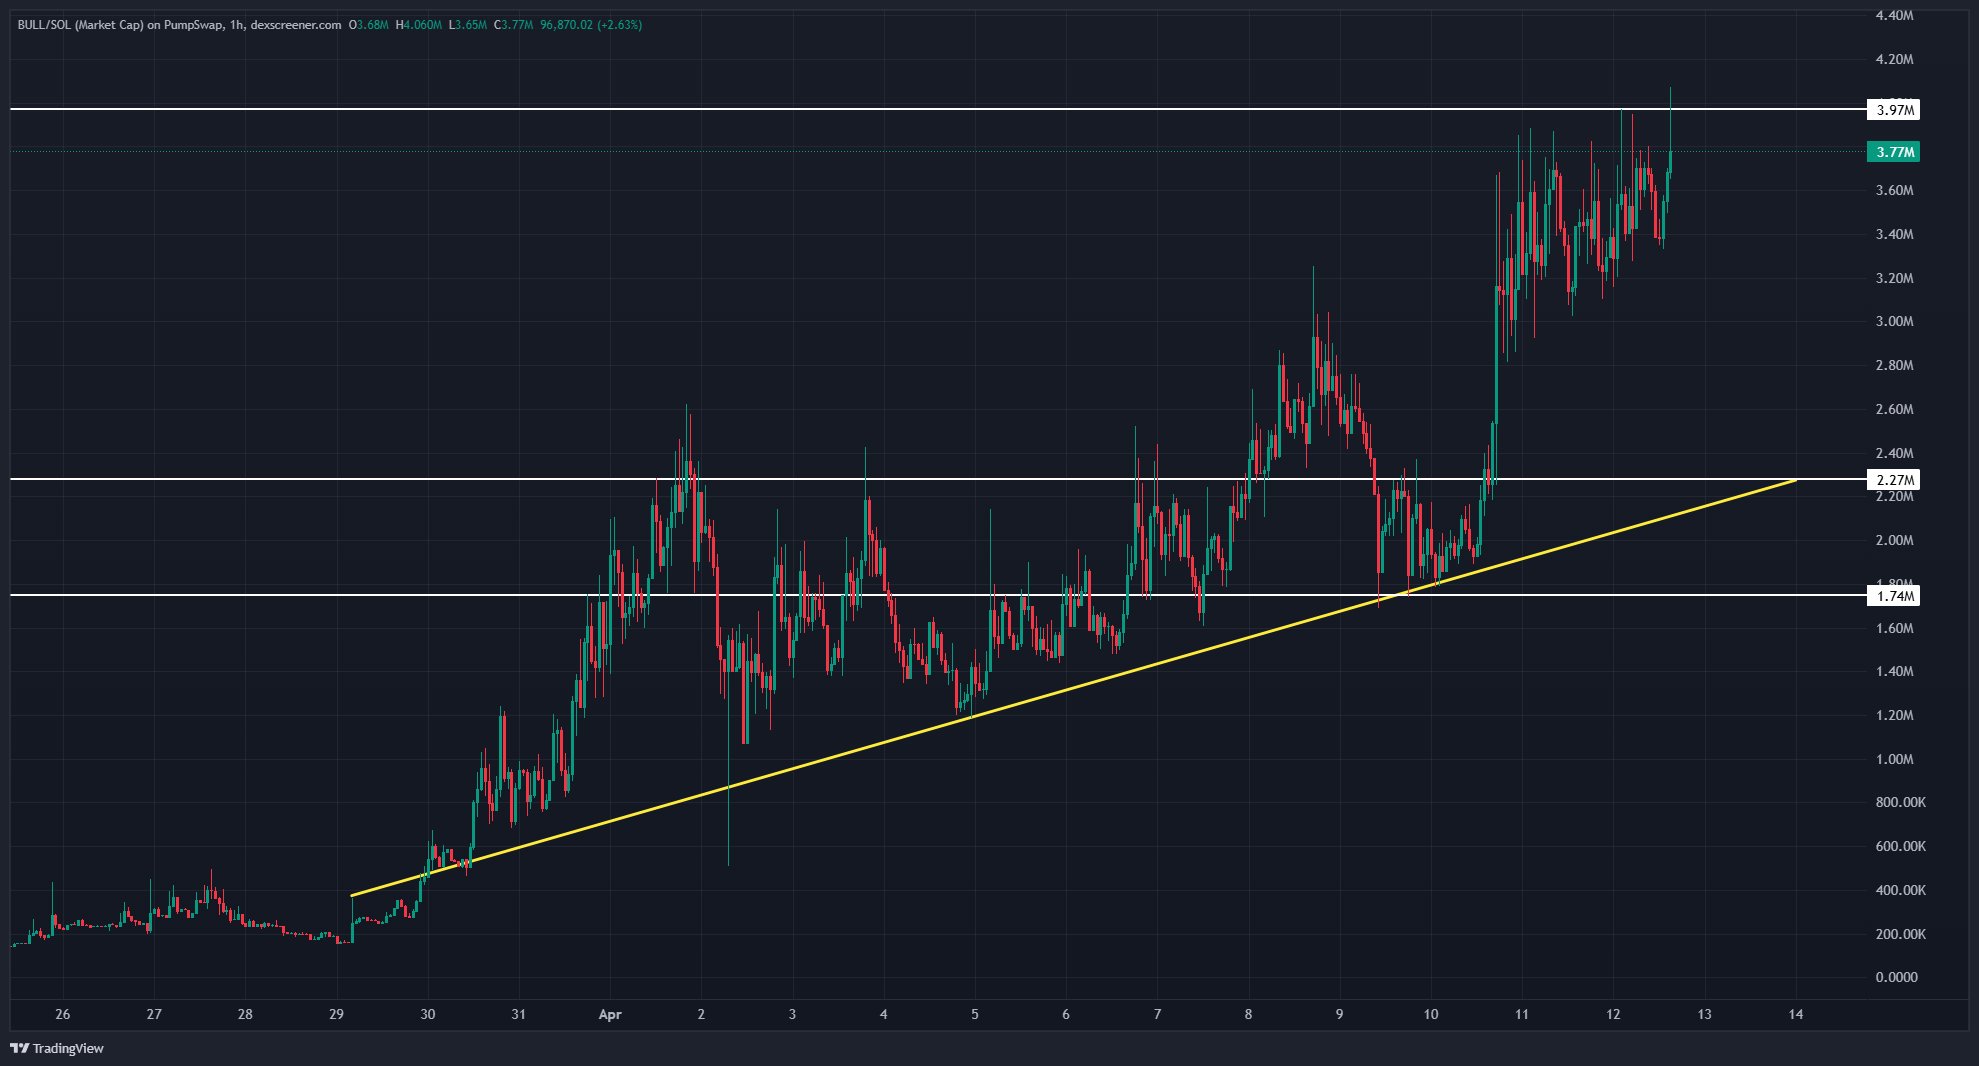Click the Apr month label on time axis
The width and height of the screenshot is (1979, 1066).
(x=610, y=1014)
